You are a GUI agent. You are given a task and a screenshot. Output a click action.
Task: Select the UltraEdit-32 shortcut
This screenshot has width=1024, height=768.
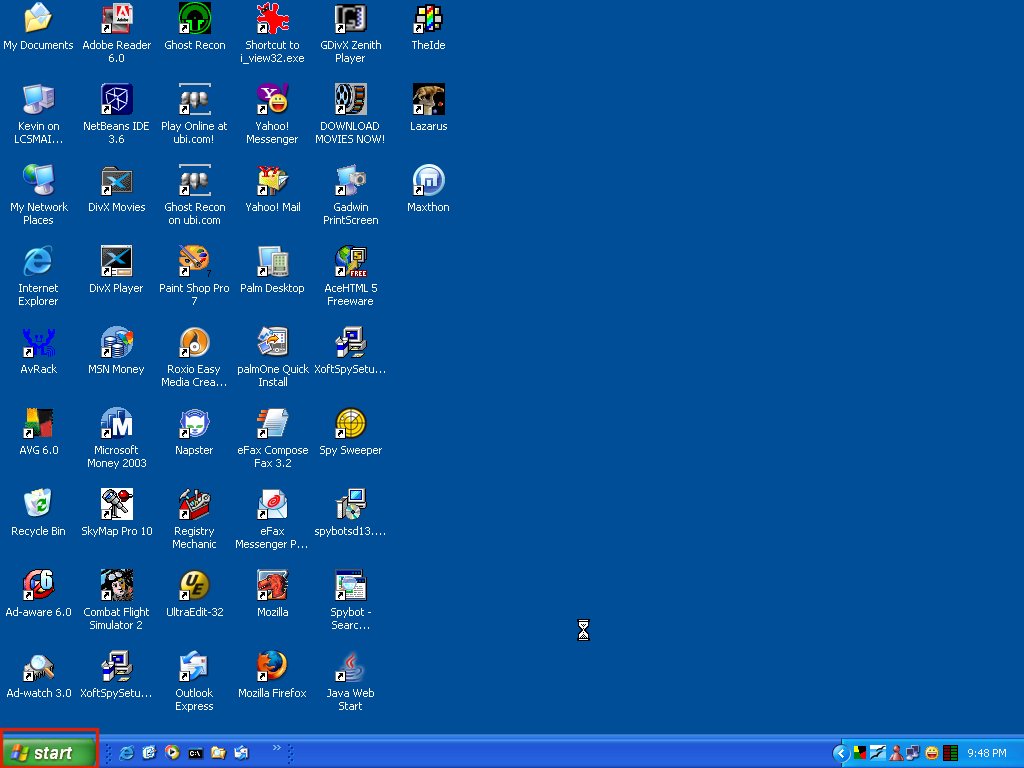[x=194, y=585]
